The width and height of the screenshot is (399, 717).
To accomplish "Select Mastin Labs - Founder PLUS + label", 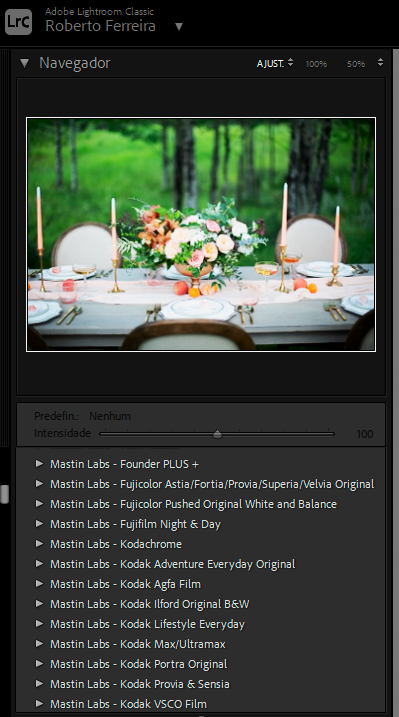I will (124, 464).
